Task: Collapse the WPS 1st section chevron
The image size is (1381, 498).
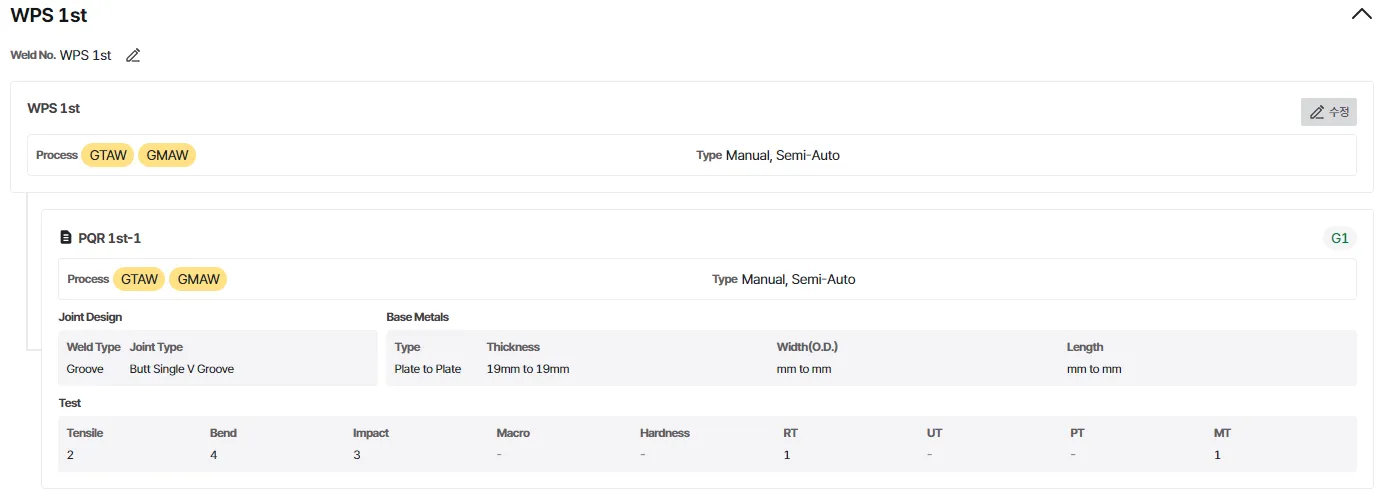Action: click(1361, 14)
